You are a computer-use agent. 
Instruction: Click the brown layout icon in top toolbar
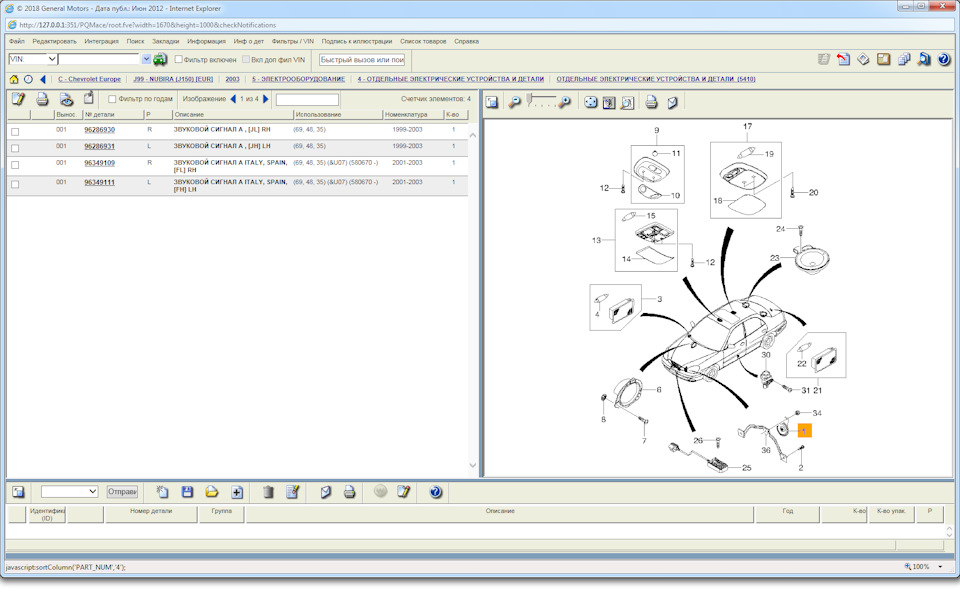883,59
